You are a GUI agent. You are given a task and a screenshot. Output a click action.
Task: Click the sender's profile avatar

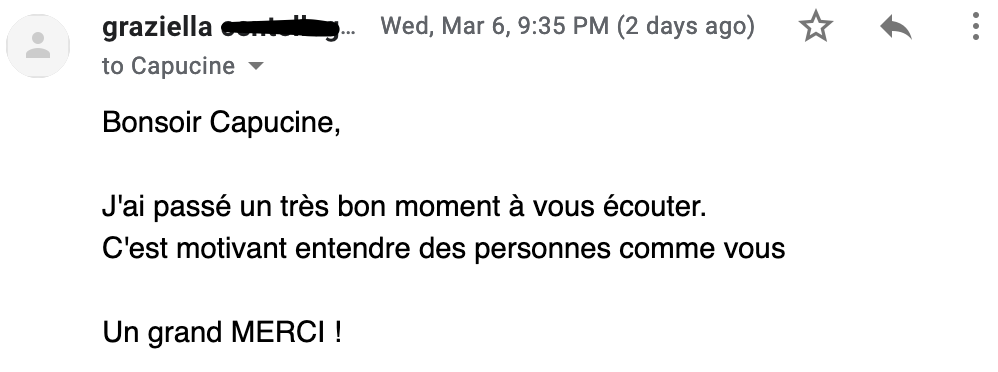point(38,46)
